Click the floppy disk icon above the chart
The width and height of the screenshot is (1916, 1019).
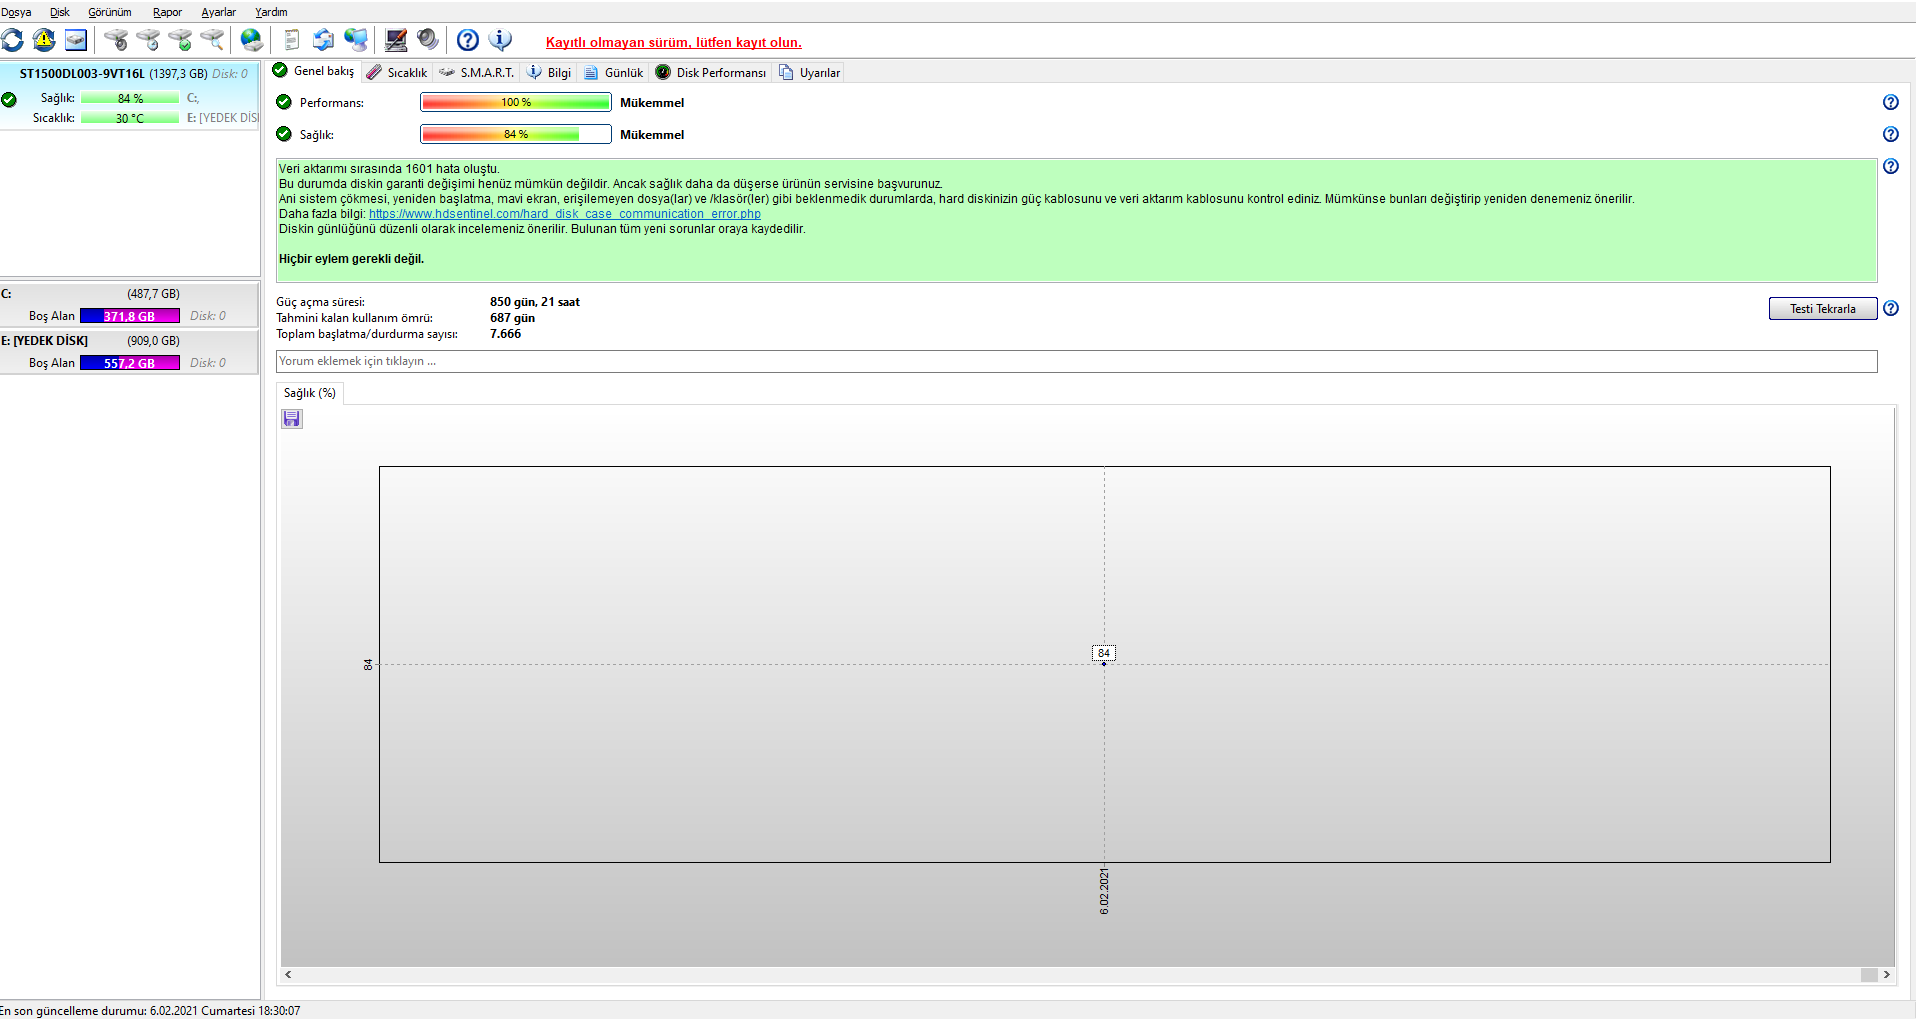291,418
